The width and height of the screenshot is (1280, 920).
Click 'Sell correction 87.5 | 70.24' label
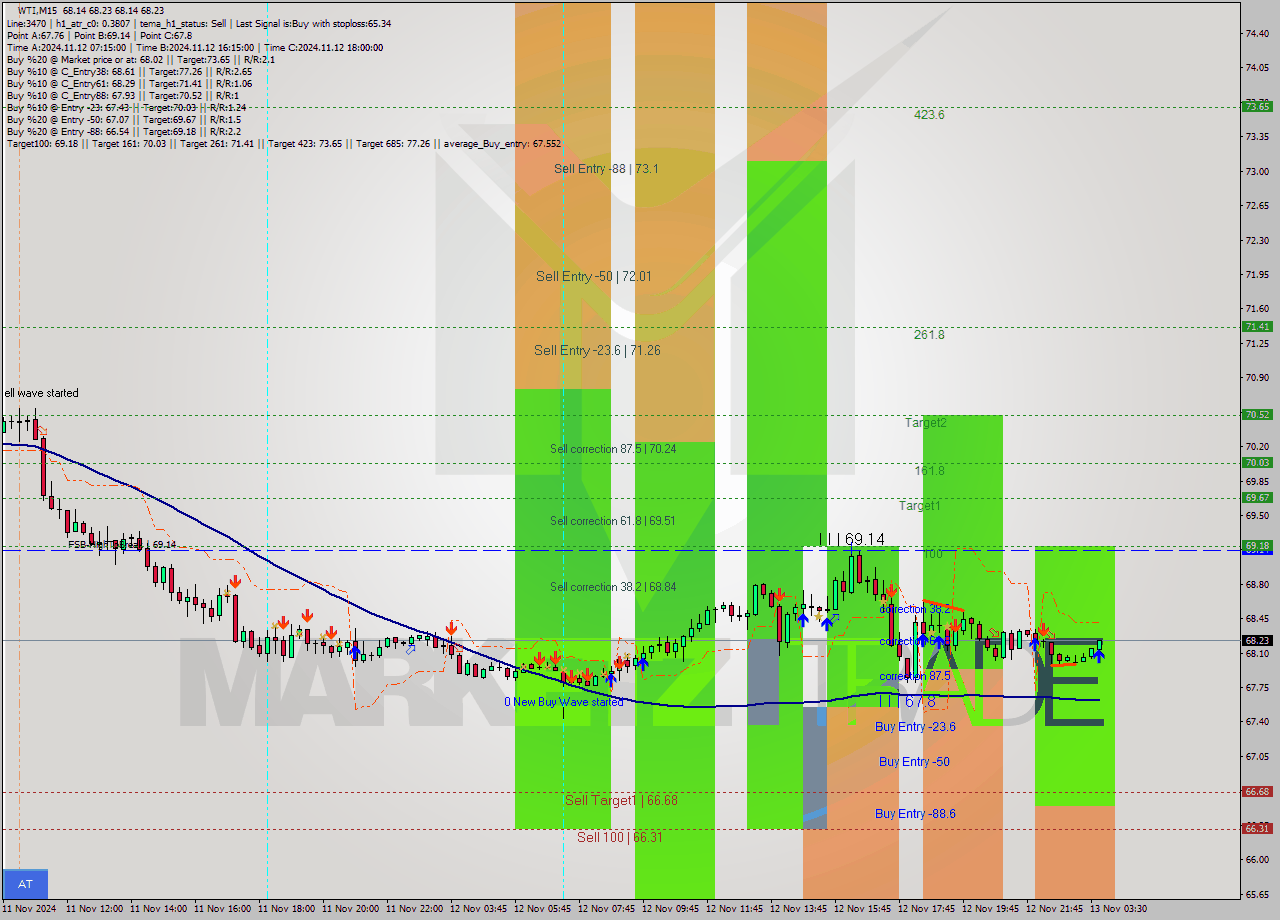pyautogui.click(x=613, y=449)
